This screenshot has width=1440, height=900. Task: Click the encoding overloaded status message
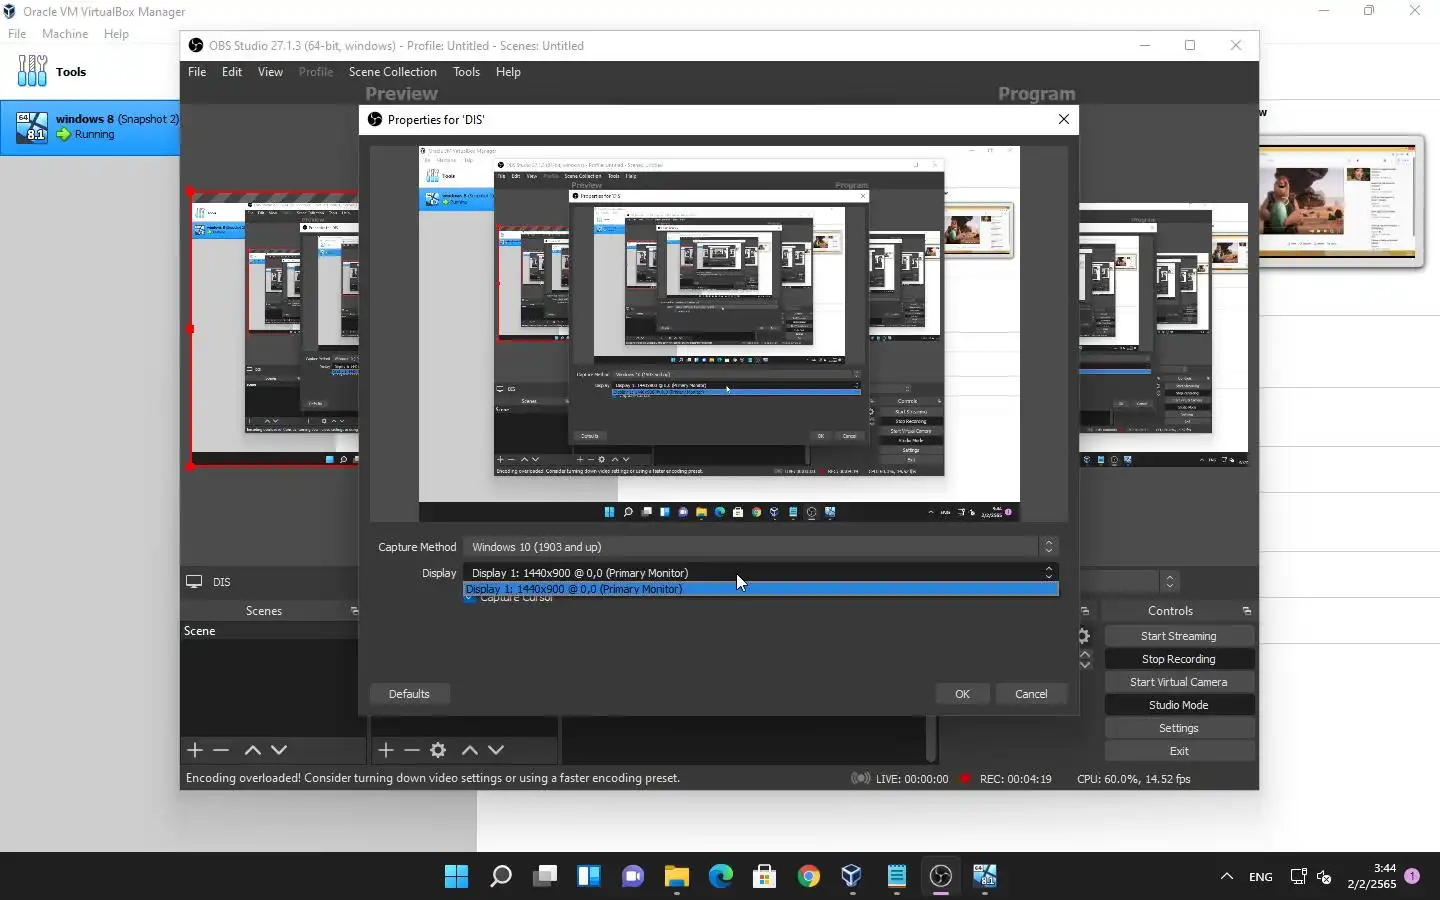[433, 778]
